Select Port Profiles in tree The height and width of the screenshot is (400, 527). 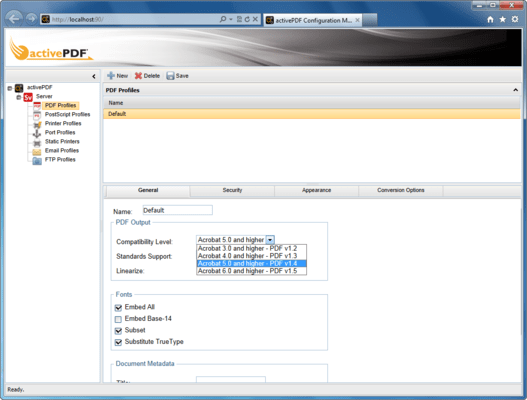pos(60,132)
